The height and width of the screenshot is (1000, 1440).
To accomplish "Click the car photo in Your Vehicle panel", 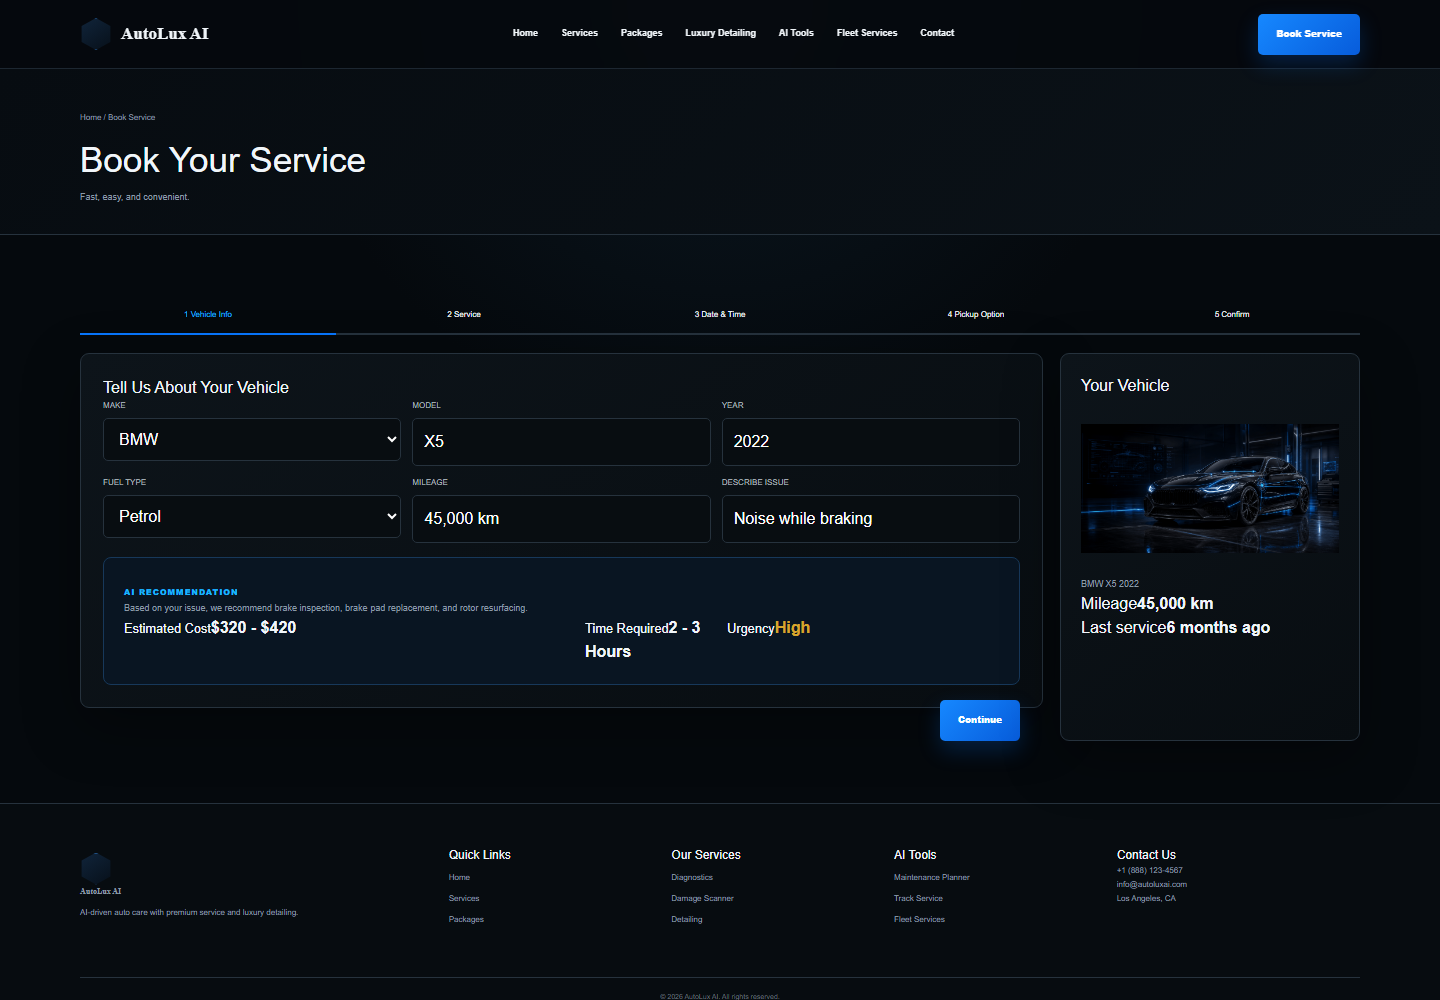I will 1210,489.
